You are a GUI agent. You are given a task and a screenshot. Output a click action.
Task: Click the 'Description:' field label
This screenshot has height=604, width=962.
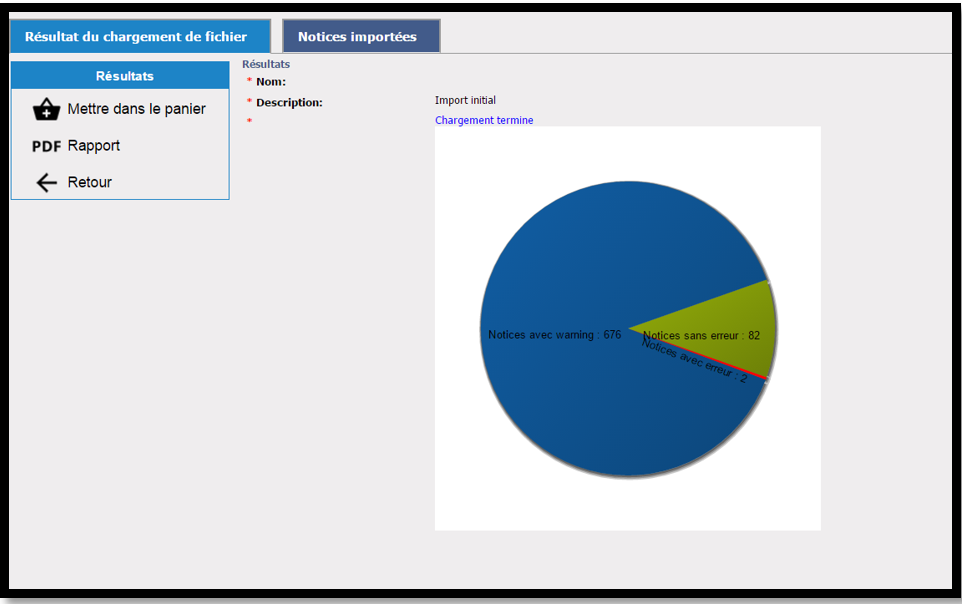pyautogui.click(x=289, y=103)
